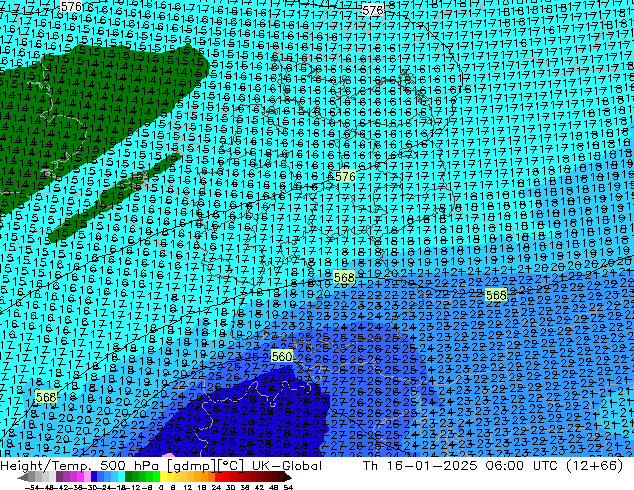Click the '0' legend tick value
Image resolution: width=634 pixels, height=490 pixels.
point(161,488)
